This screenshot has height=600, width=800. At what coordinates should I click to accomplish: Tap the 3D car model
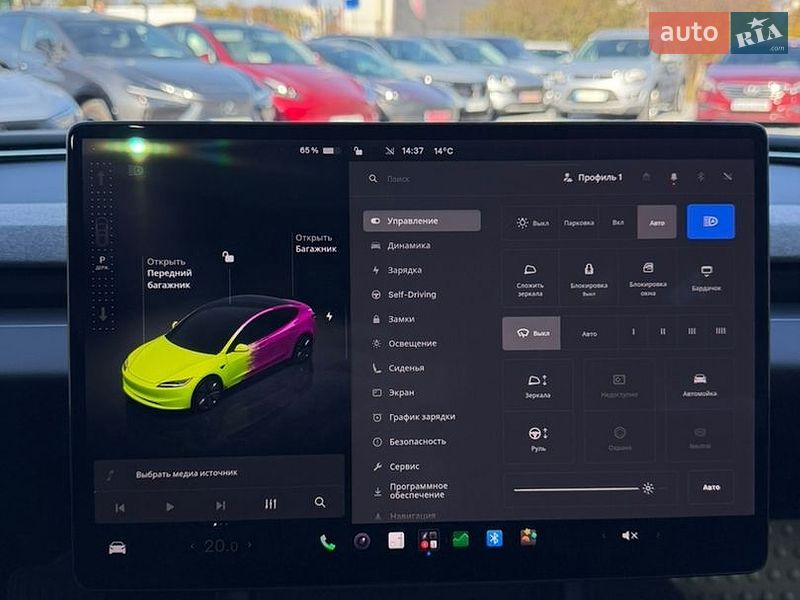click(x=218, y=355)
